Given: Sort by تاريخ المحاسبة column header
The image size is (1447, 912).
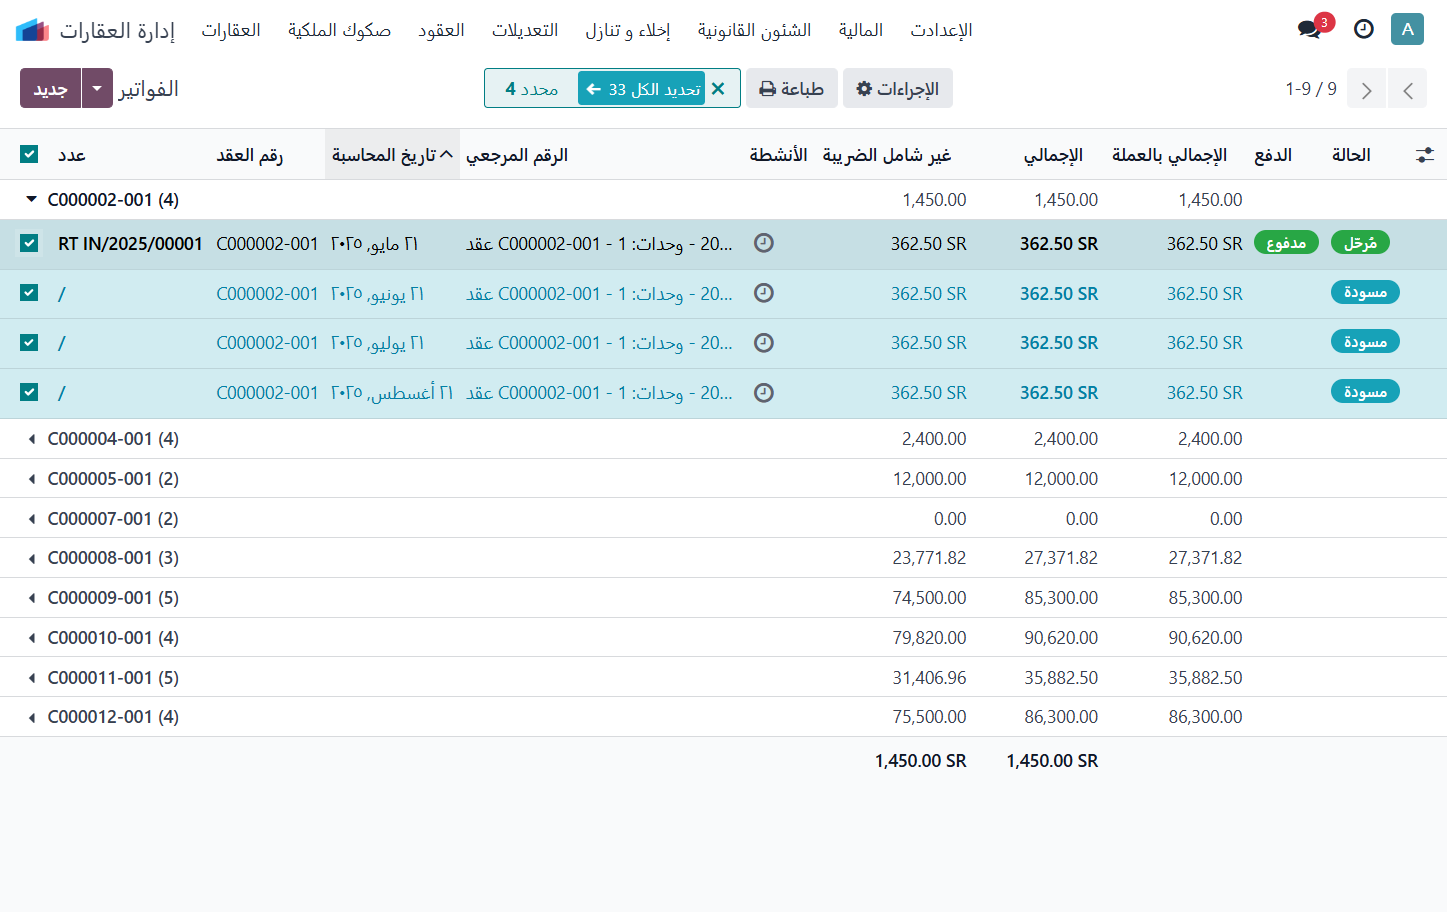Looking at the screenshot, I should click(x=392, y=155).
